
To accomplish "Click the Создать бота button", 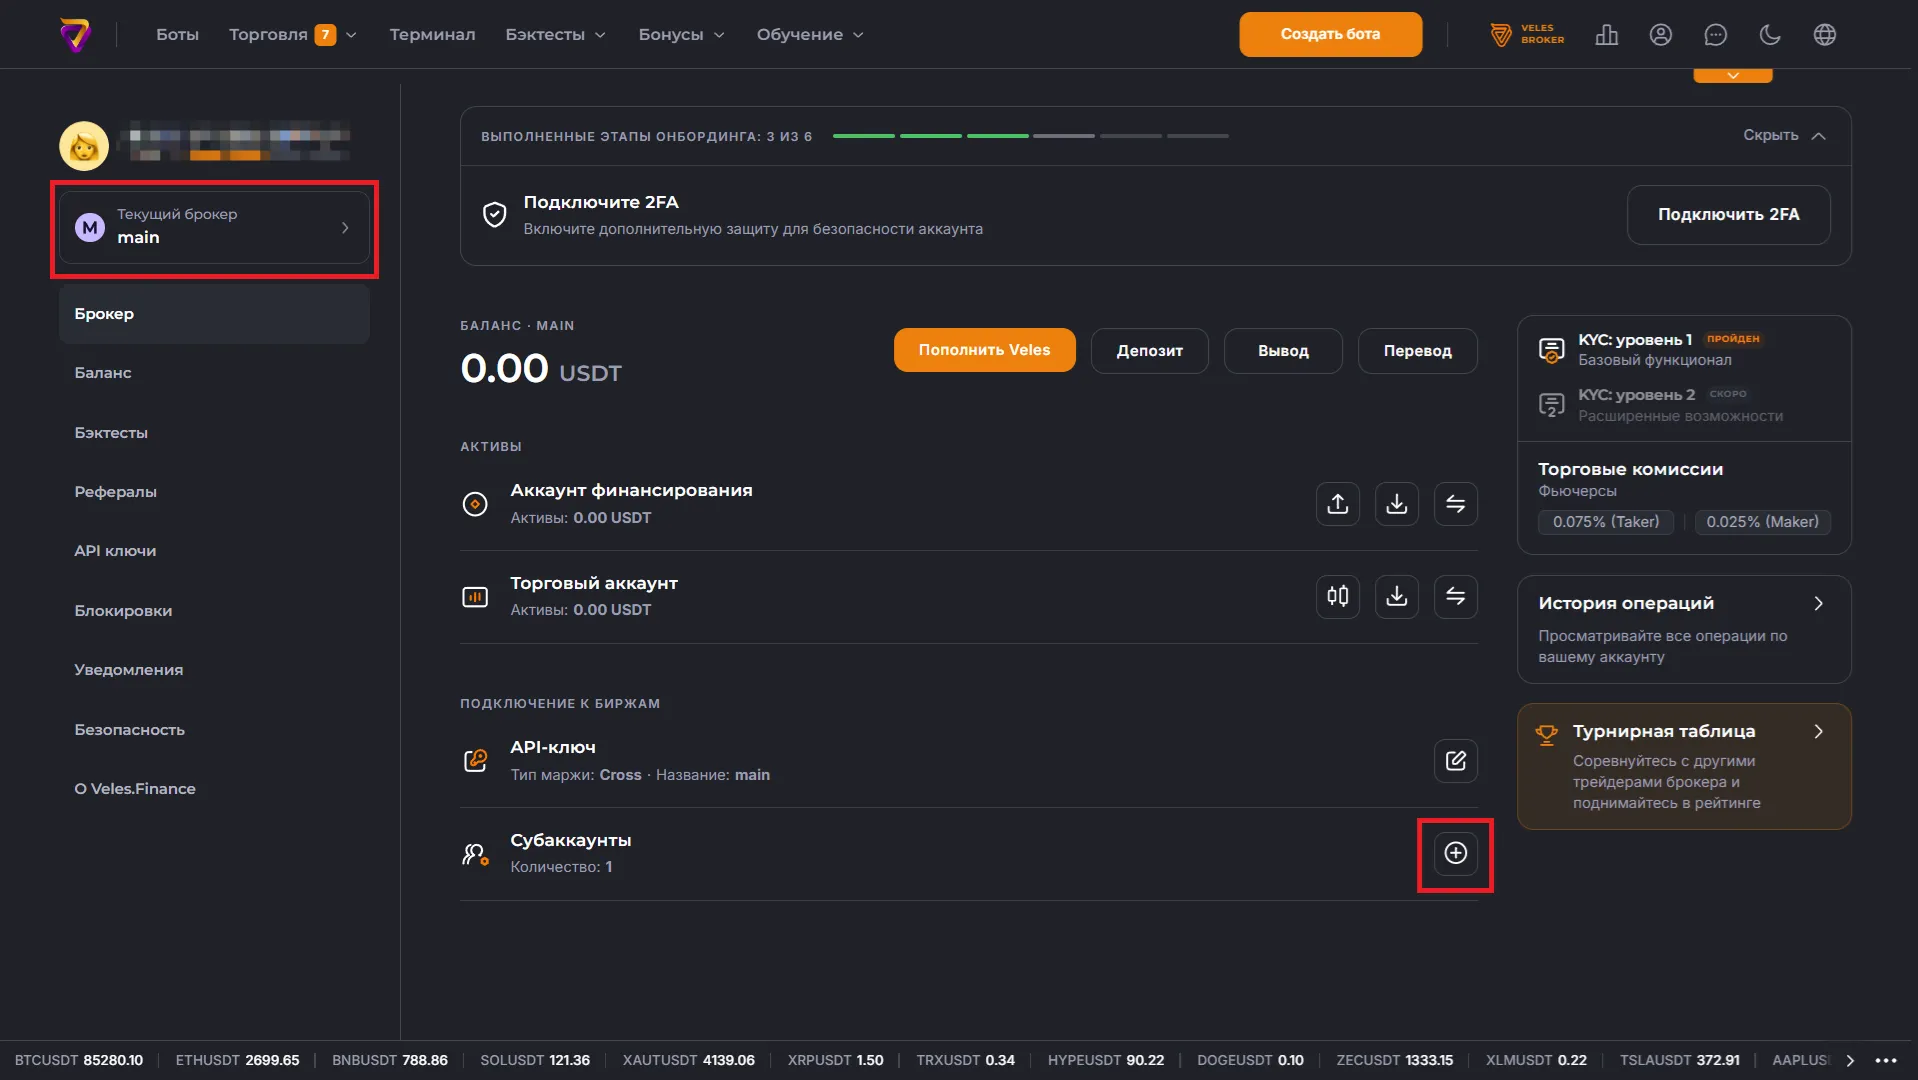I will (x=1330, y=35).
